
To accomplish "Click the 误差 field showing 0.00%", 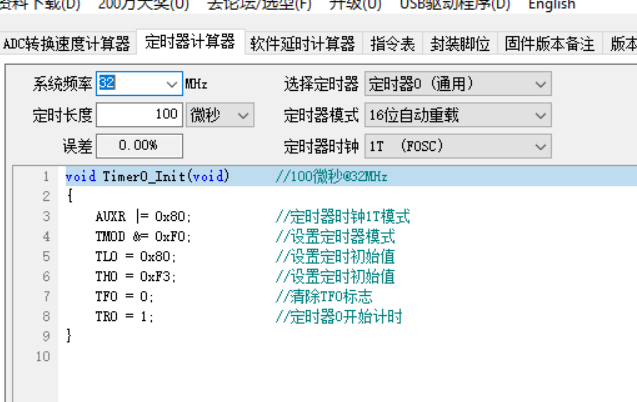I will [x=139, y=146].
